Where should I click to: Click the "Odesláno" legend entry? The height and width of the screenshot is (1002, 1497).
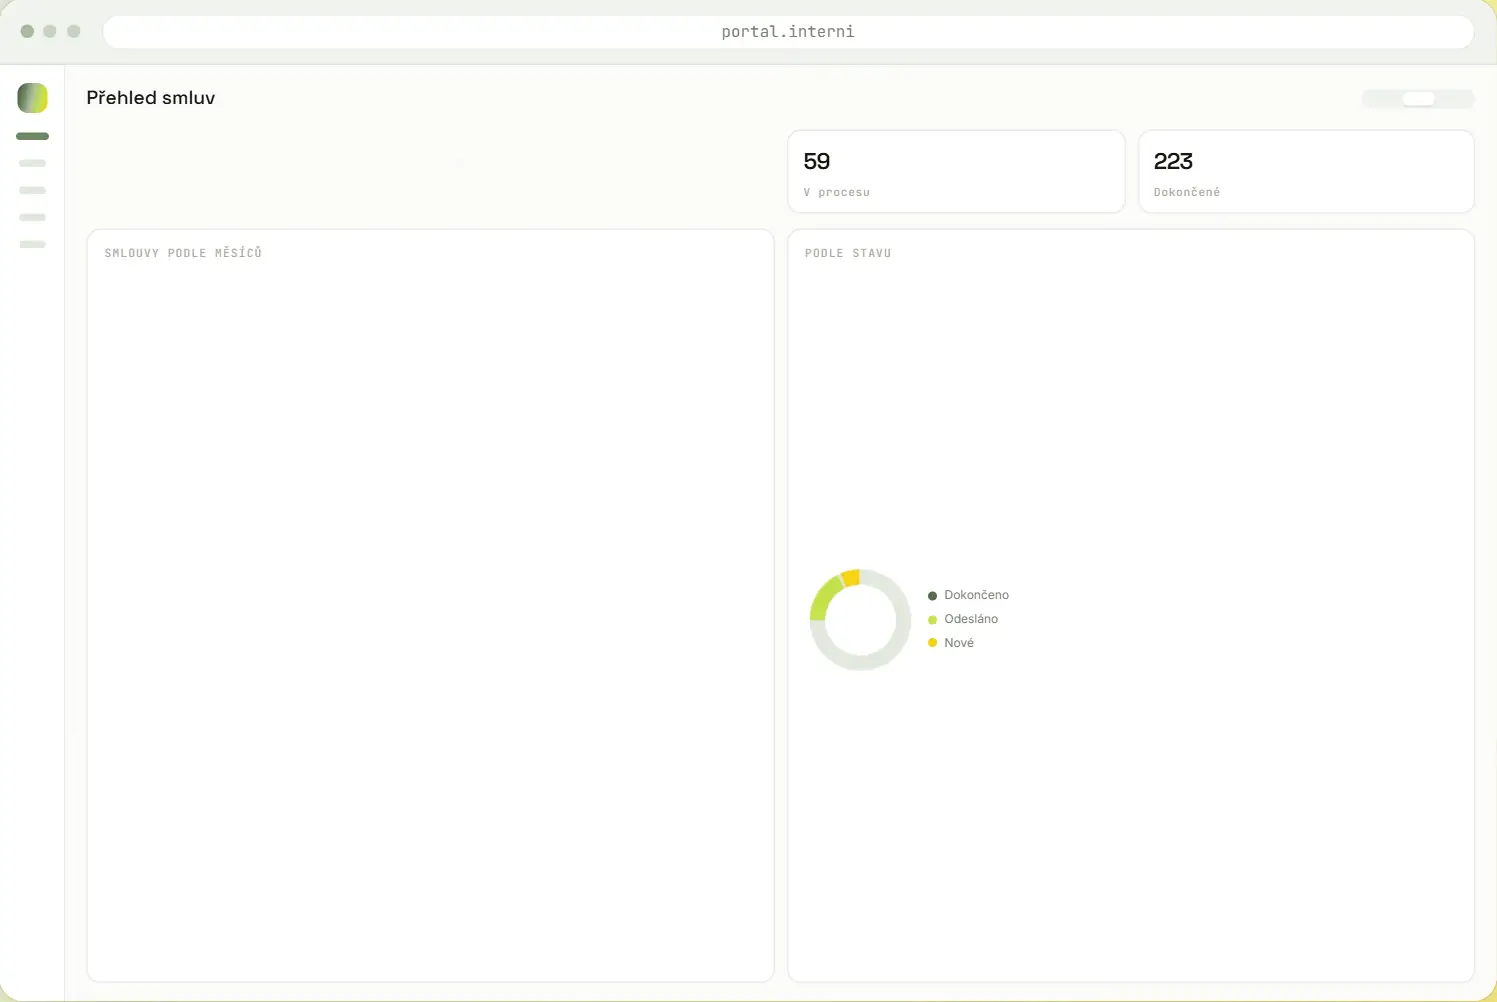point(963,619)
